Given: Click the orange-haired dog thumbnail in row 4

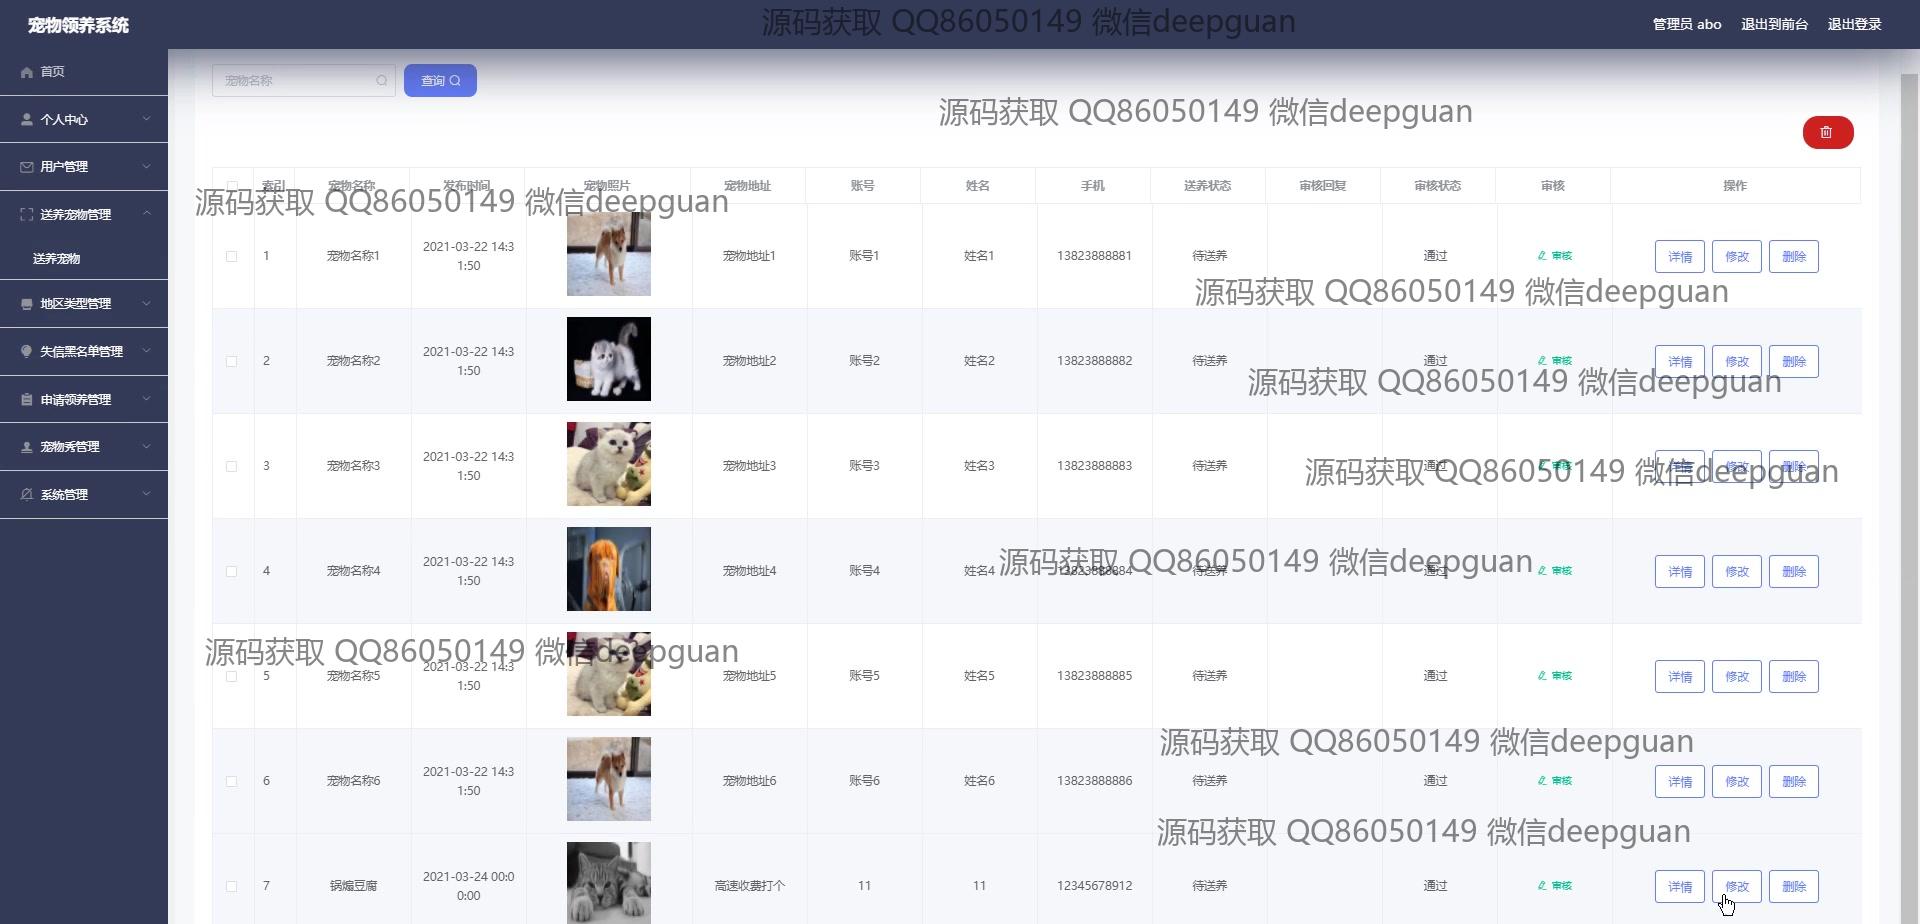Looking at the screenshot, I should 609,569.
